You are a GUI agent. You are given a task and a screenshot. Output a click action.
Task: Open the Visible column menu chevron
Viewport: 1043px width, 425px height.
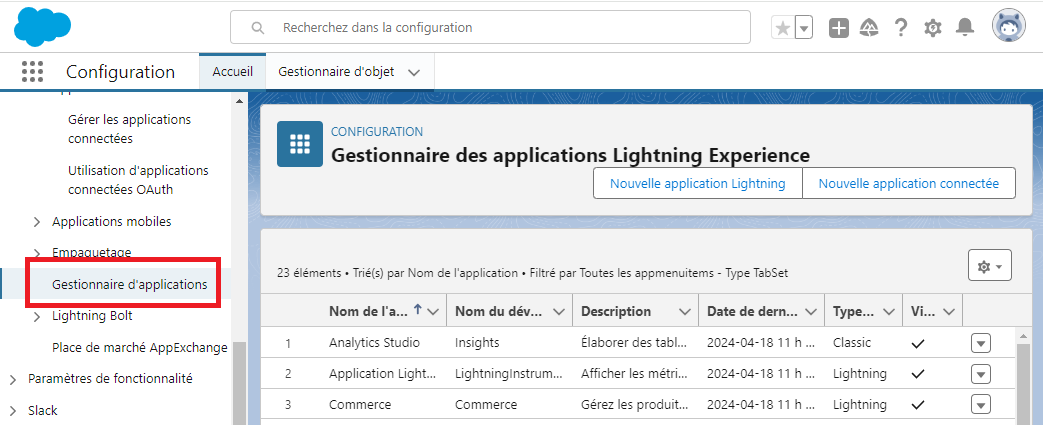pyautogui.click(x=949, y=311)
